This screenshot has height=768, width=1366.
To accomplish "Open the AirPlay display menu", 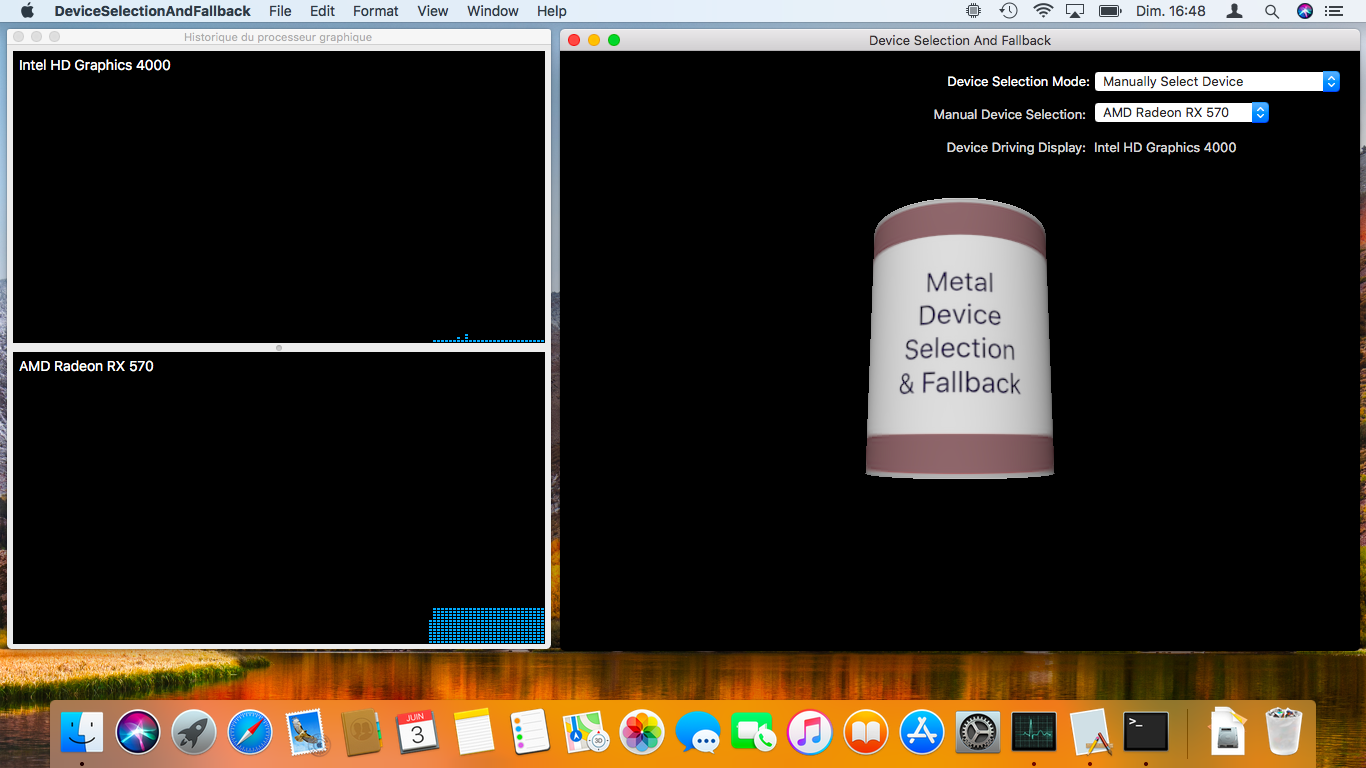I will coord(1076,11).
